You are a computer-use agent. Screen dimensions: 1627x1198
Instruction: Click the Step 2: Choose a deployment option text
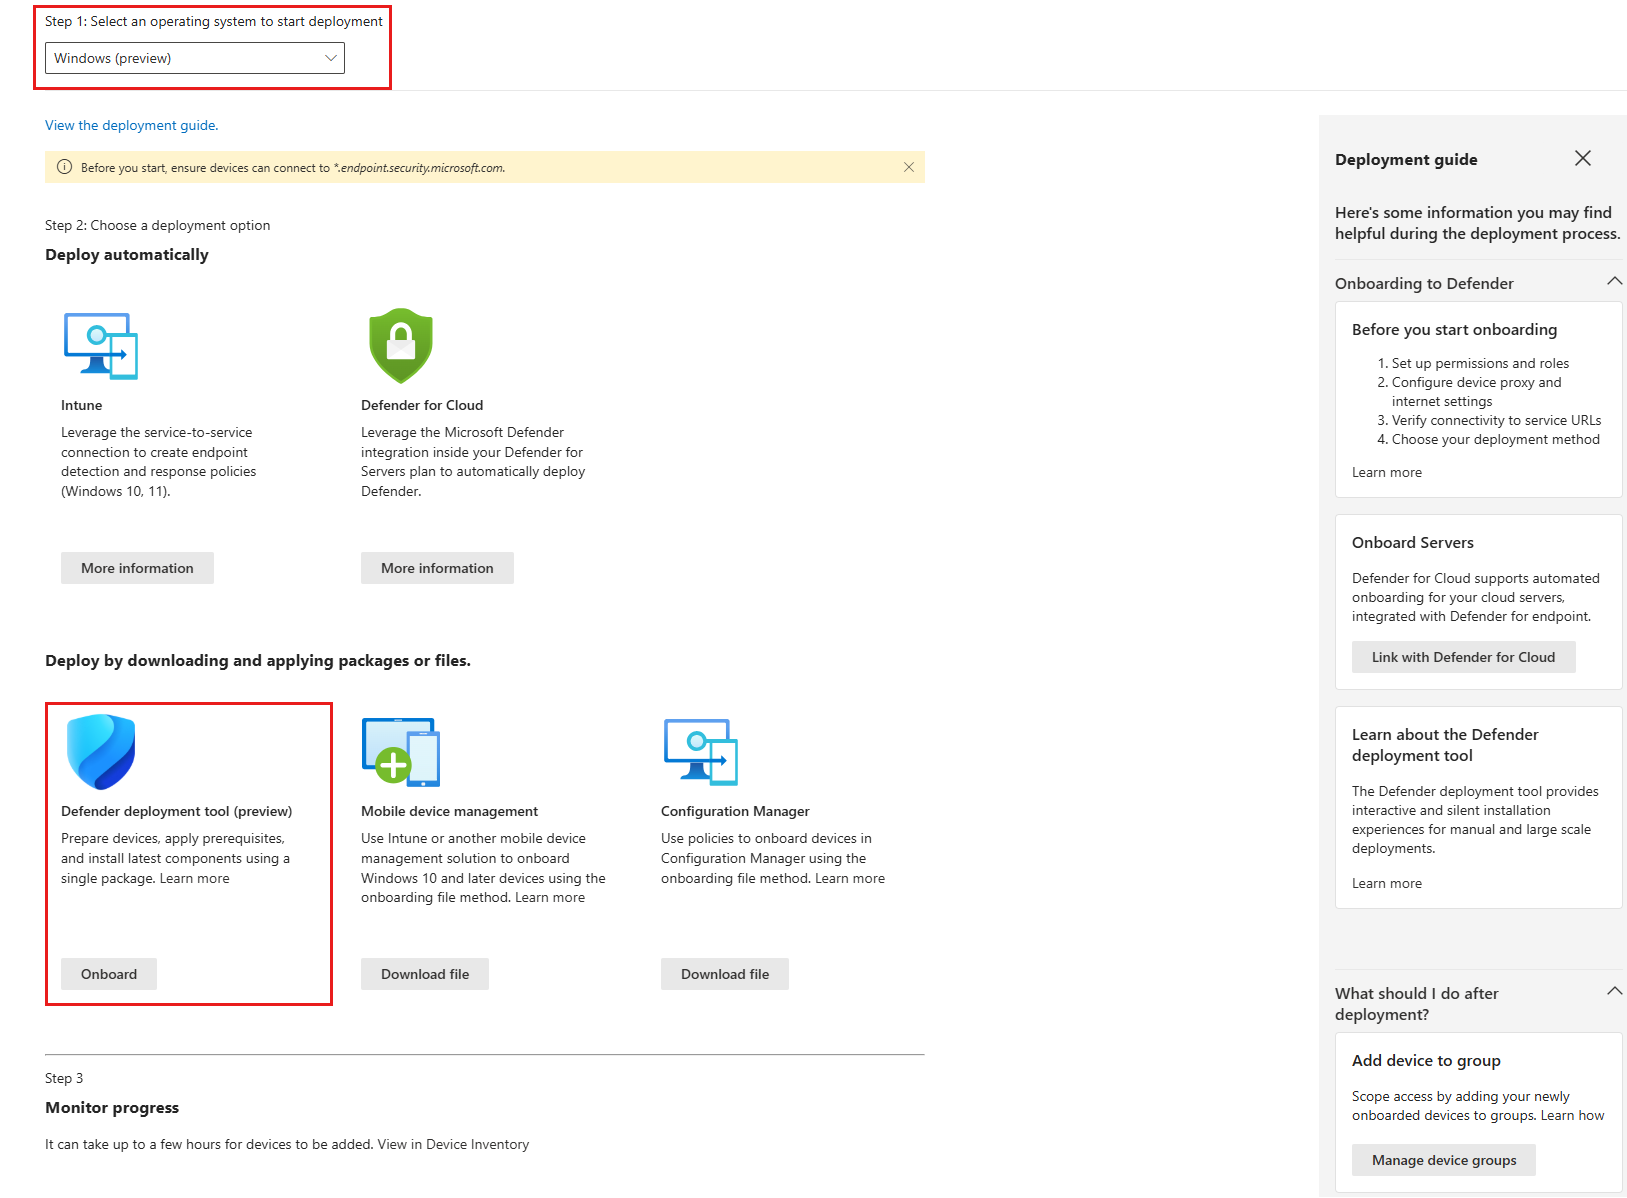[x=158, y=225]
